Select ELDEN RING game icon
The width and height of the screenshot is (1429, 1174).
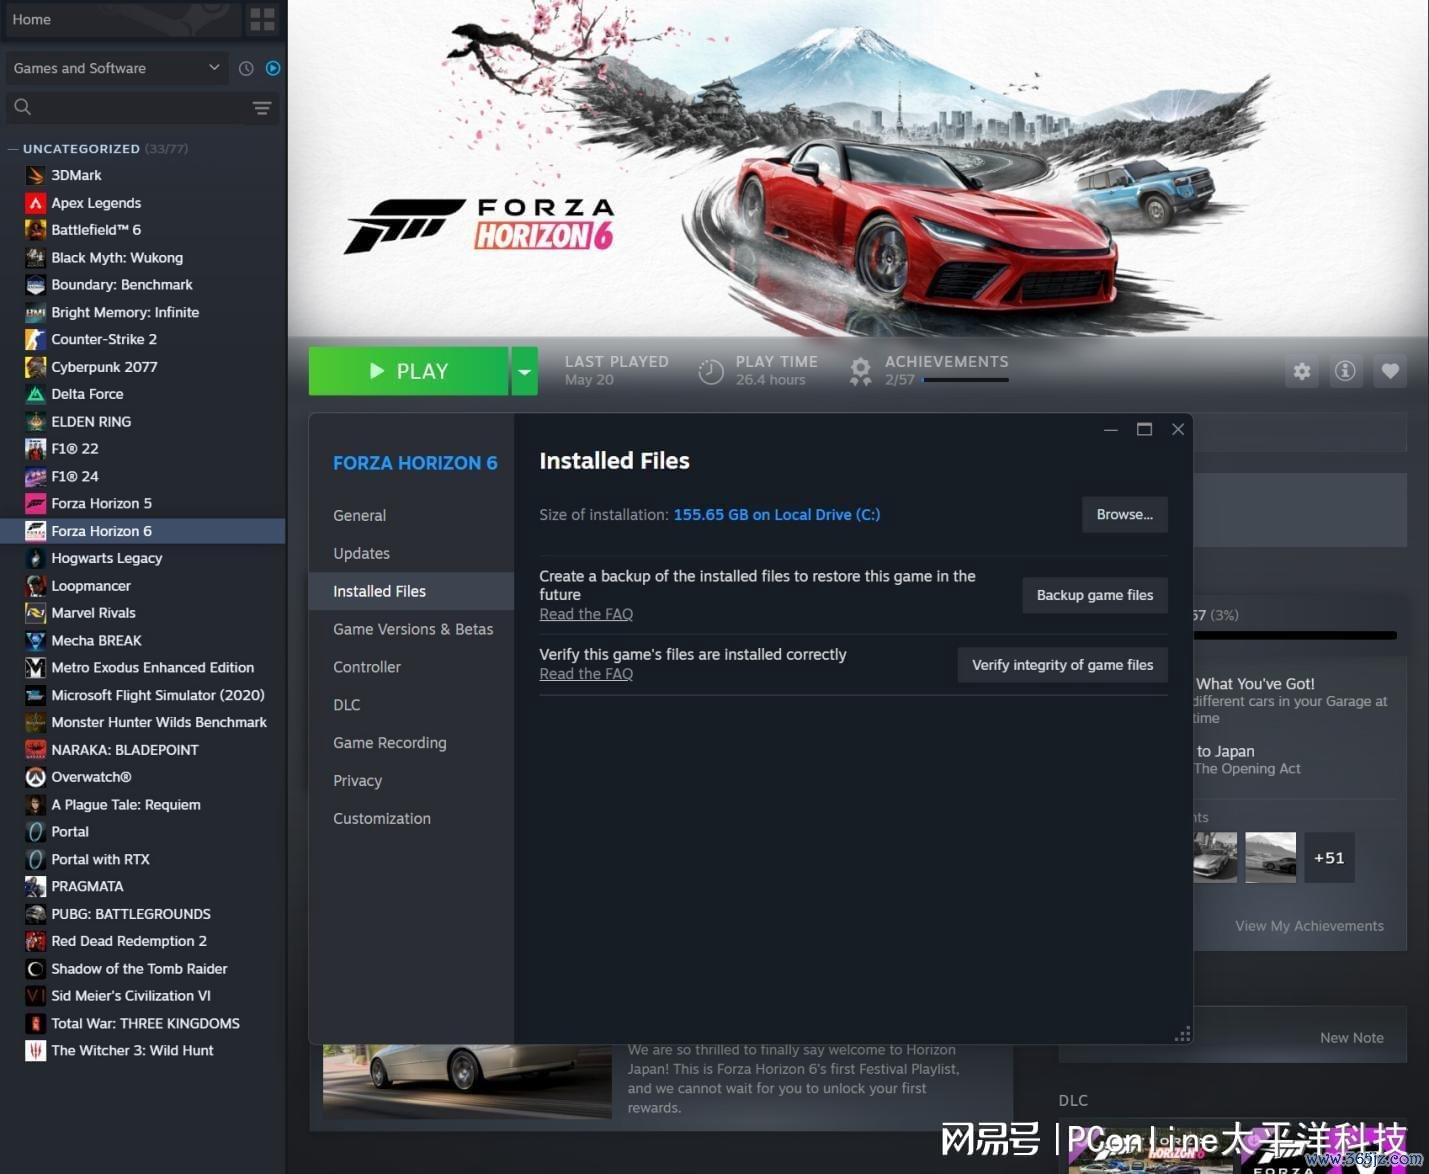35,421
